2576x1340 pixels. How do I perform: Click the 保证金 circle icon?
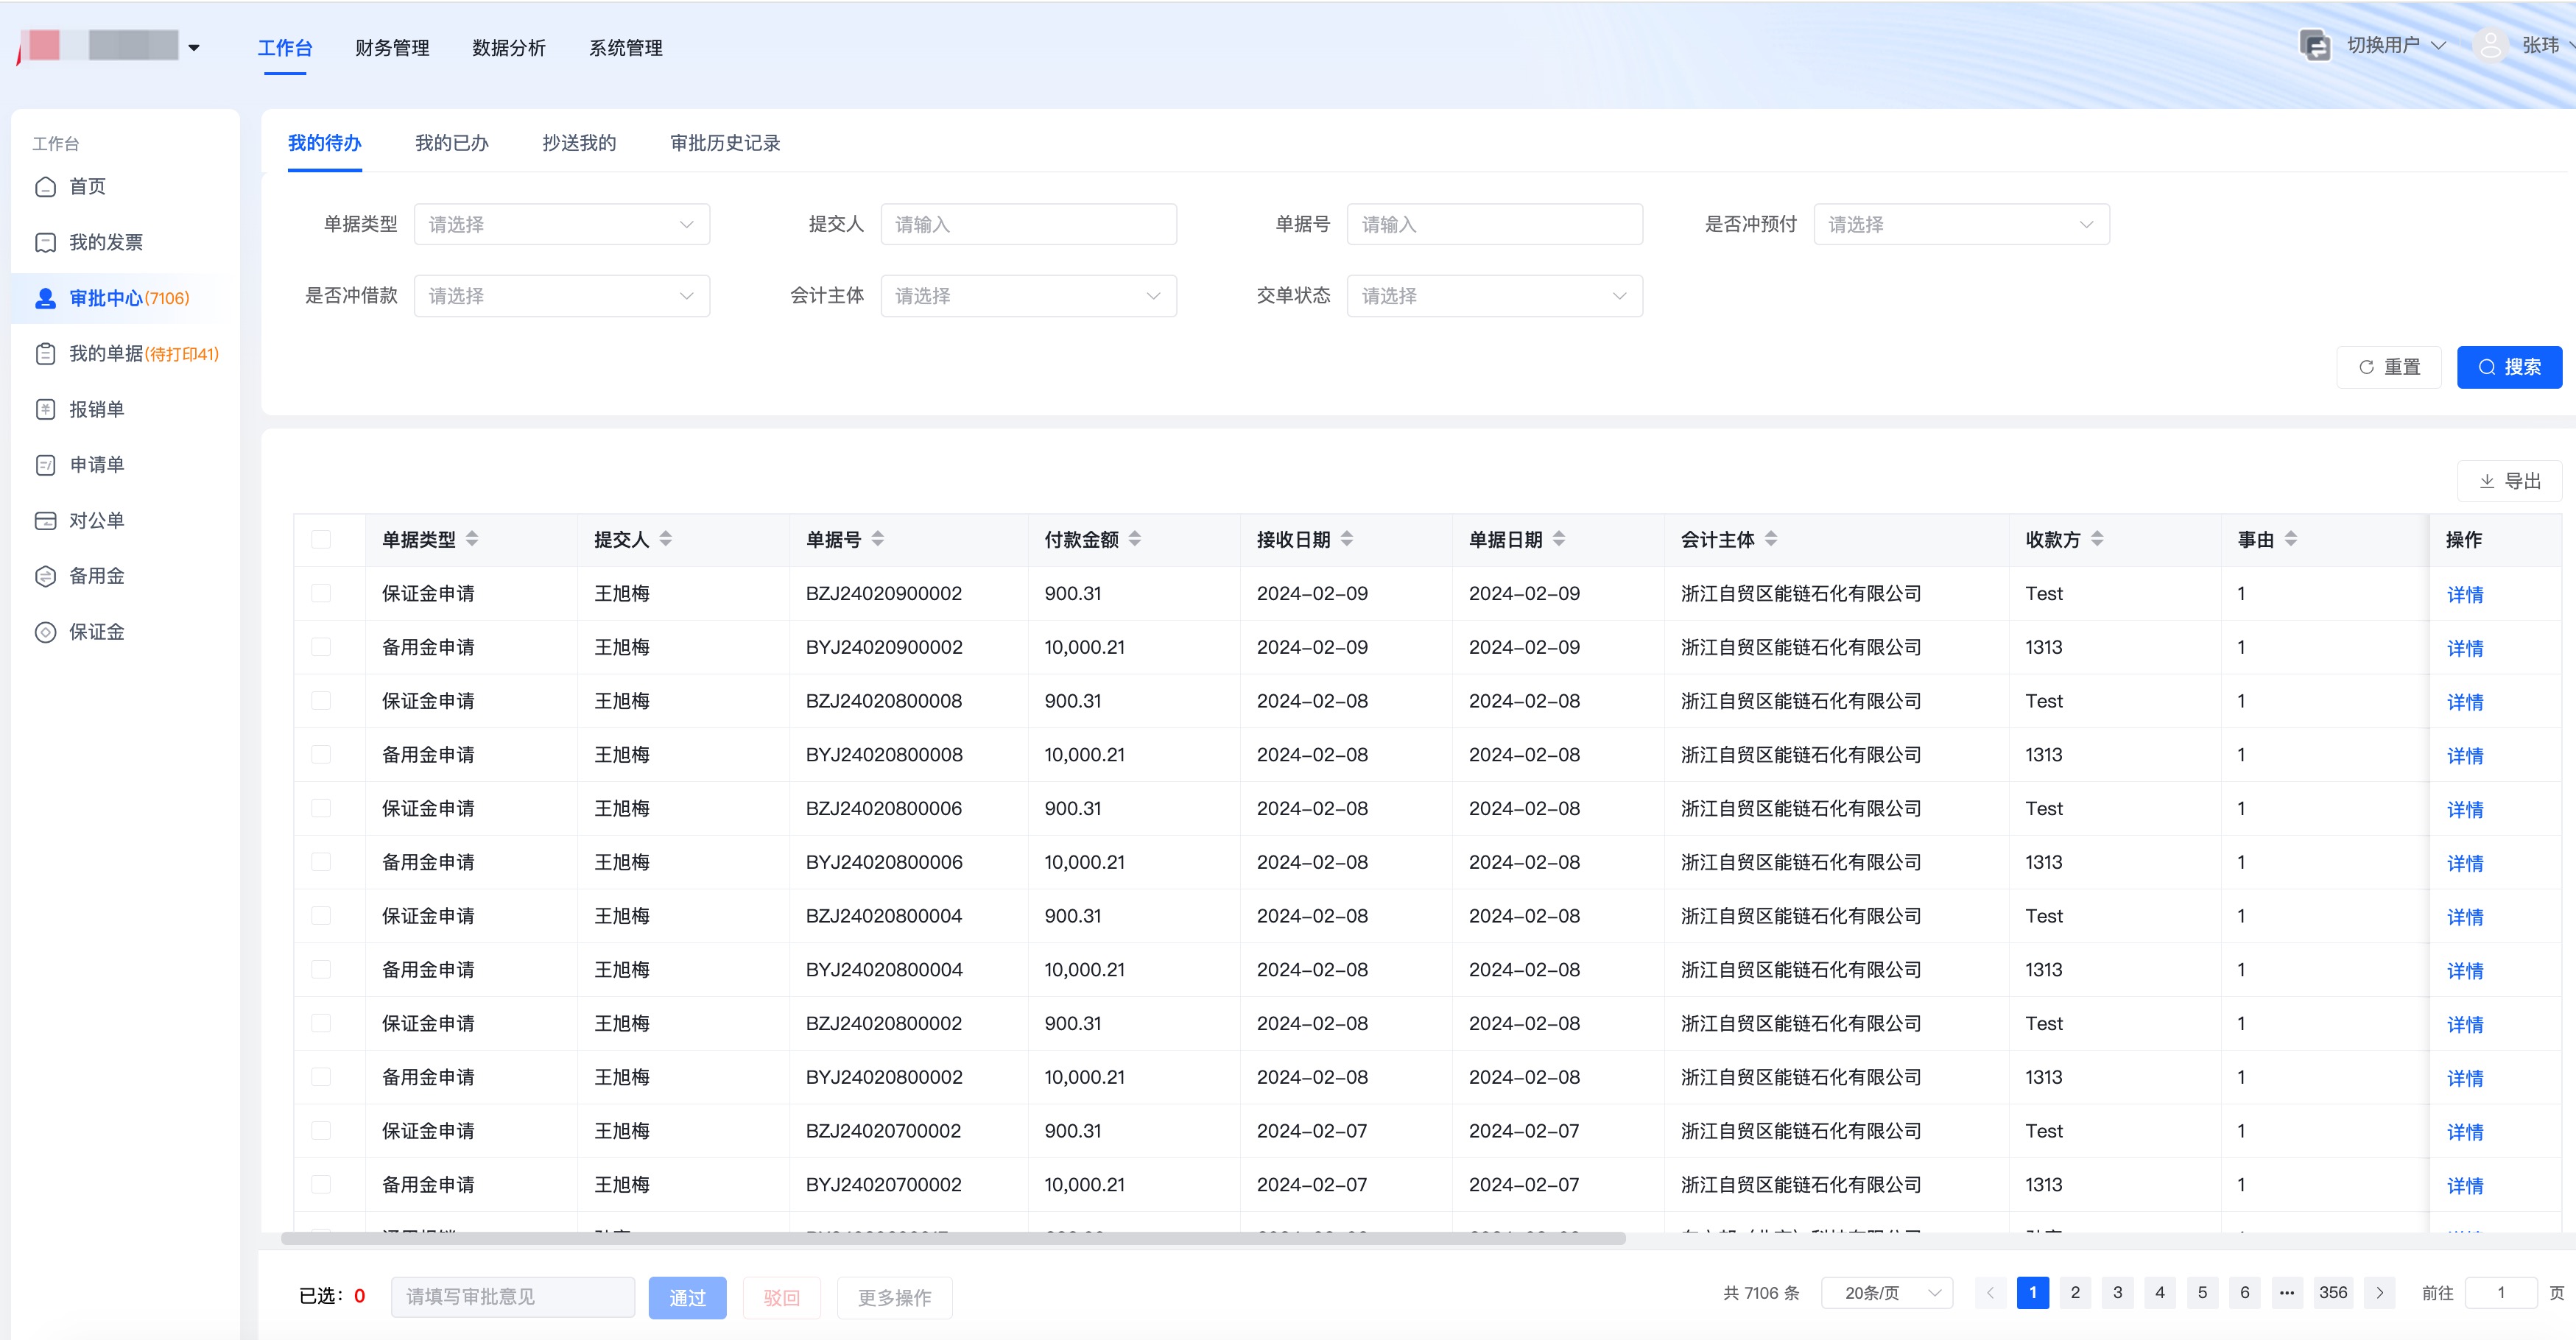pos(45,632)
